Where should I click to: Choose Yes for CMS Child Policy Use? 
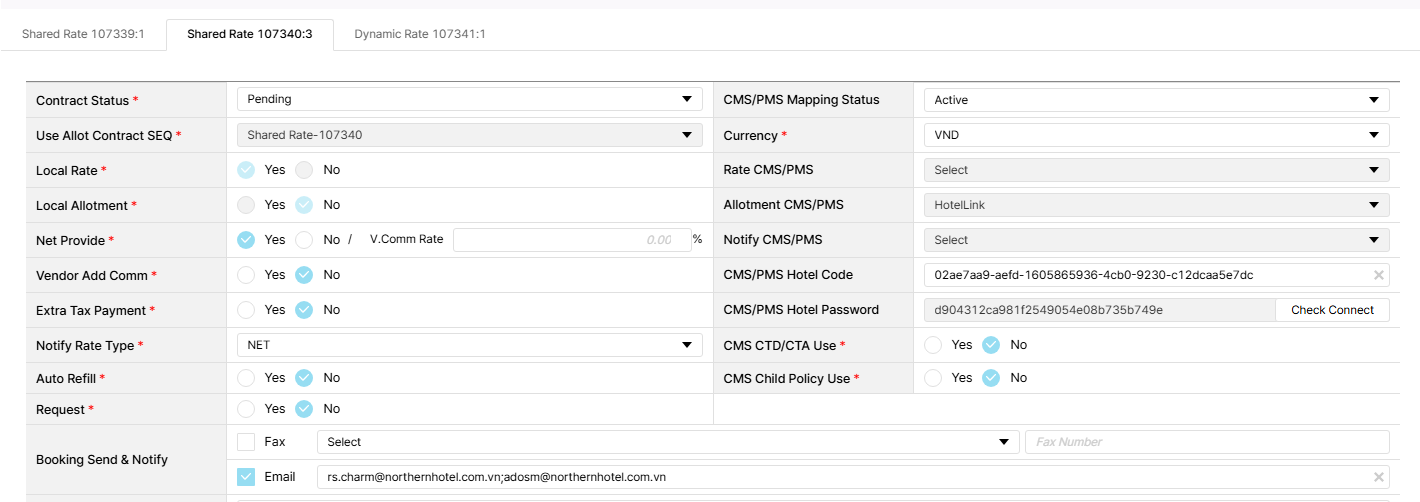tap(933, 378)
